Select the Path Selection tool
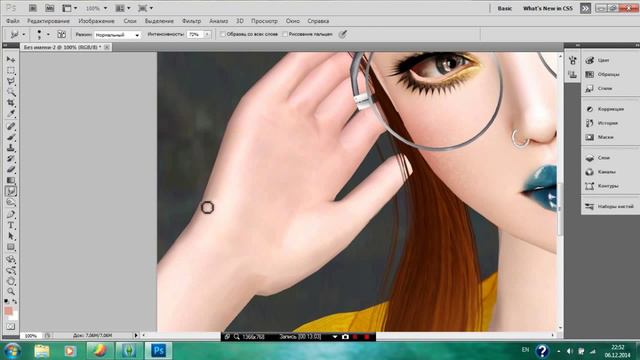The image size is (640, 360). coord(11,236)
